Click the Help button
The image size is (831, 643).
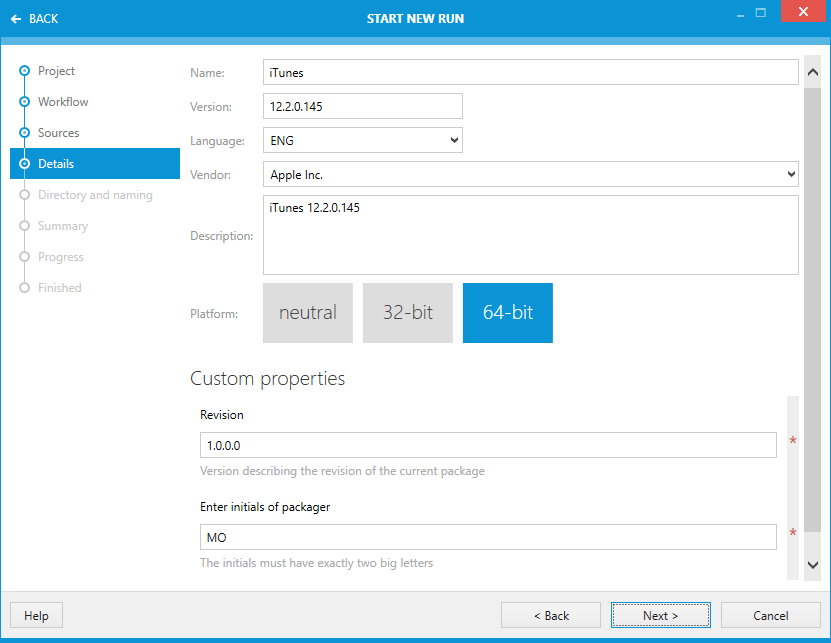coord(36,615)
